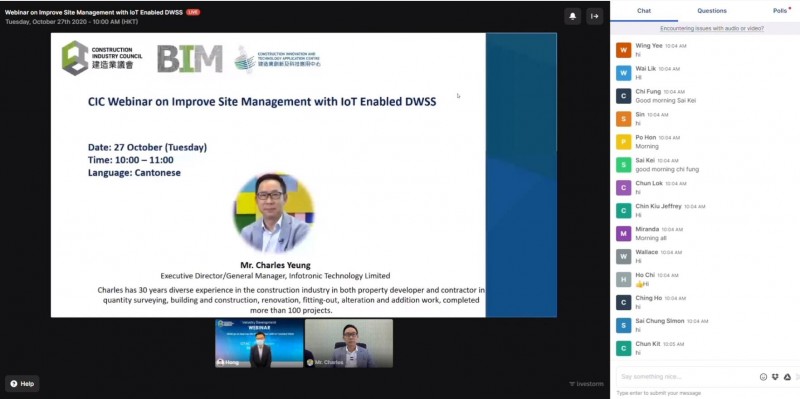
Task: Click the leave session exit icon
Action: tap(594, 16)
